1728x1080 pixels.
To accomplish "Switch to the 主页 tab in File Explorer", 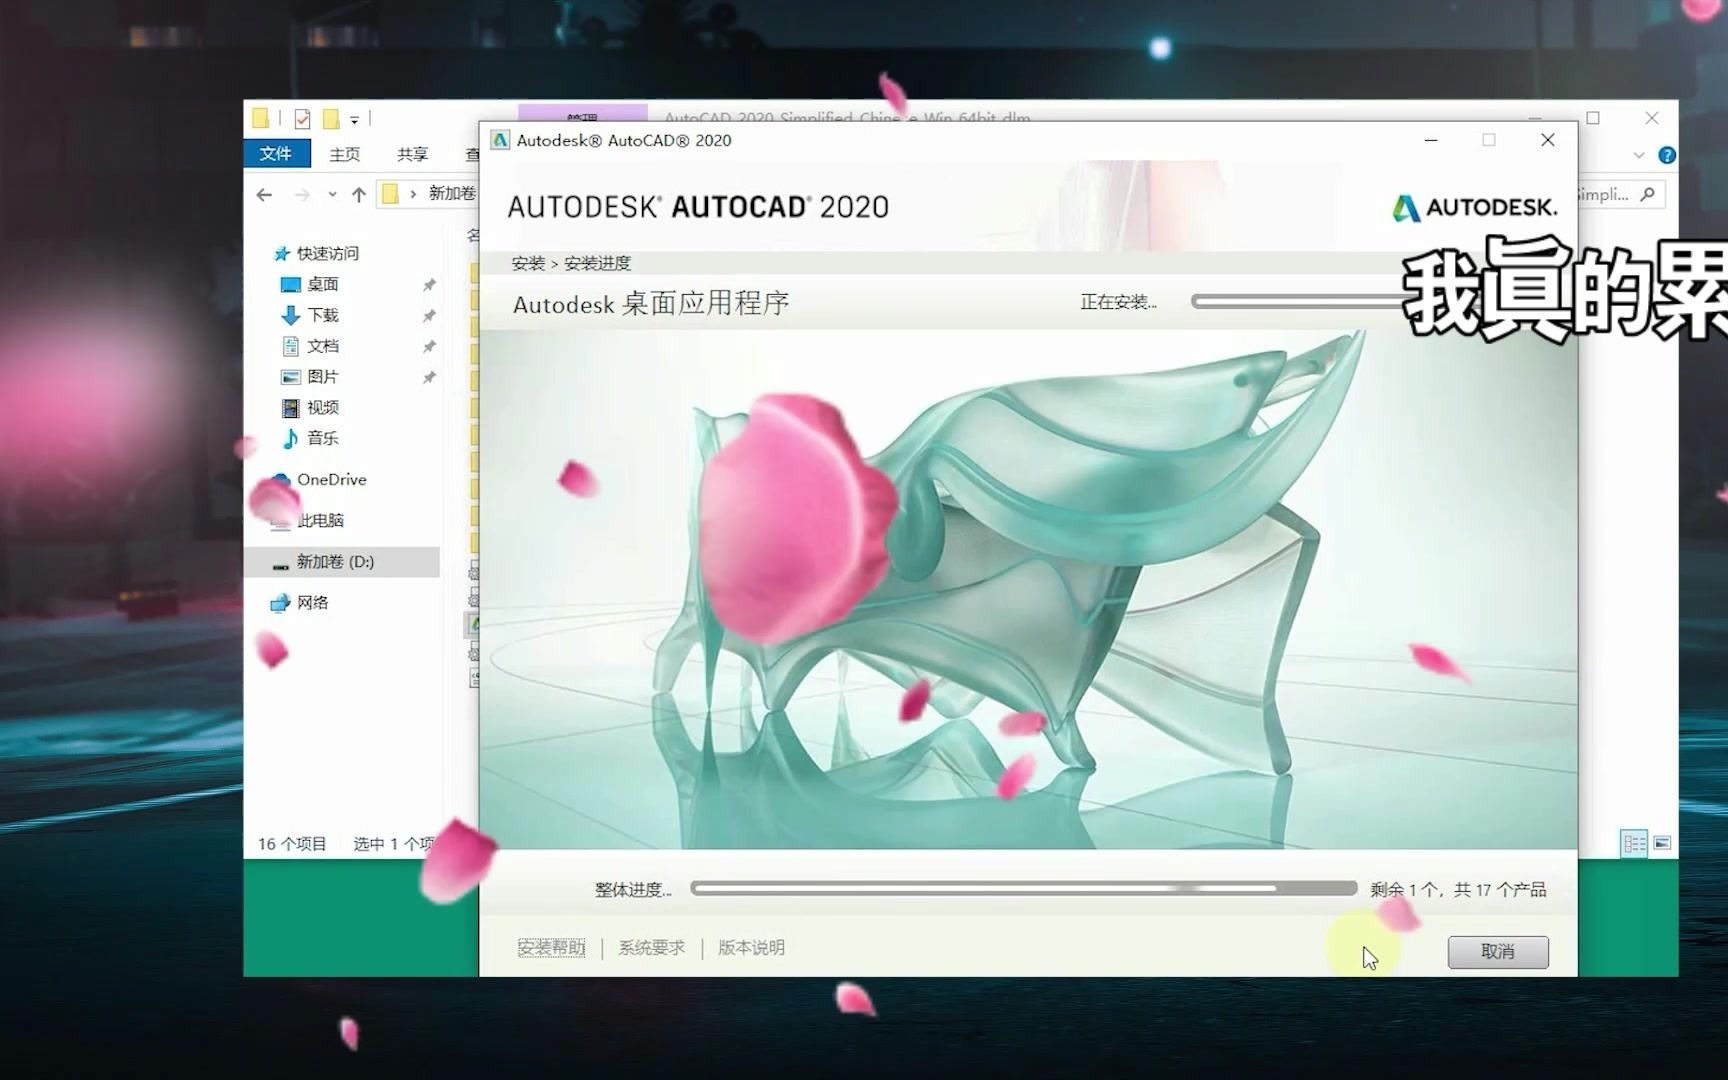I will click(345, 154).
